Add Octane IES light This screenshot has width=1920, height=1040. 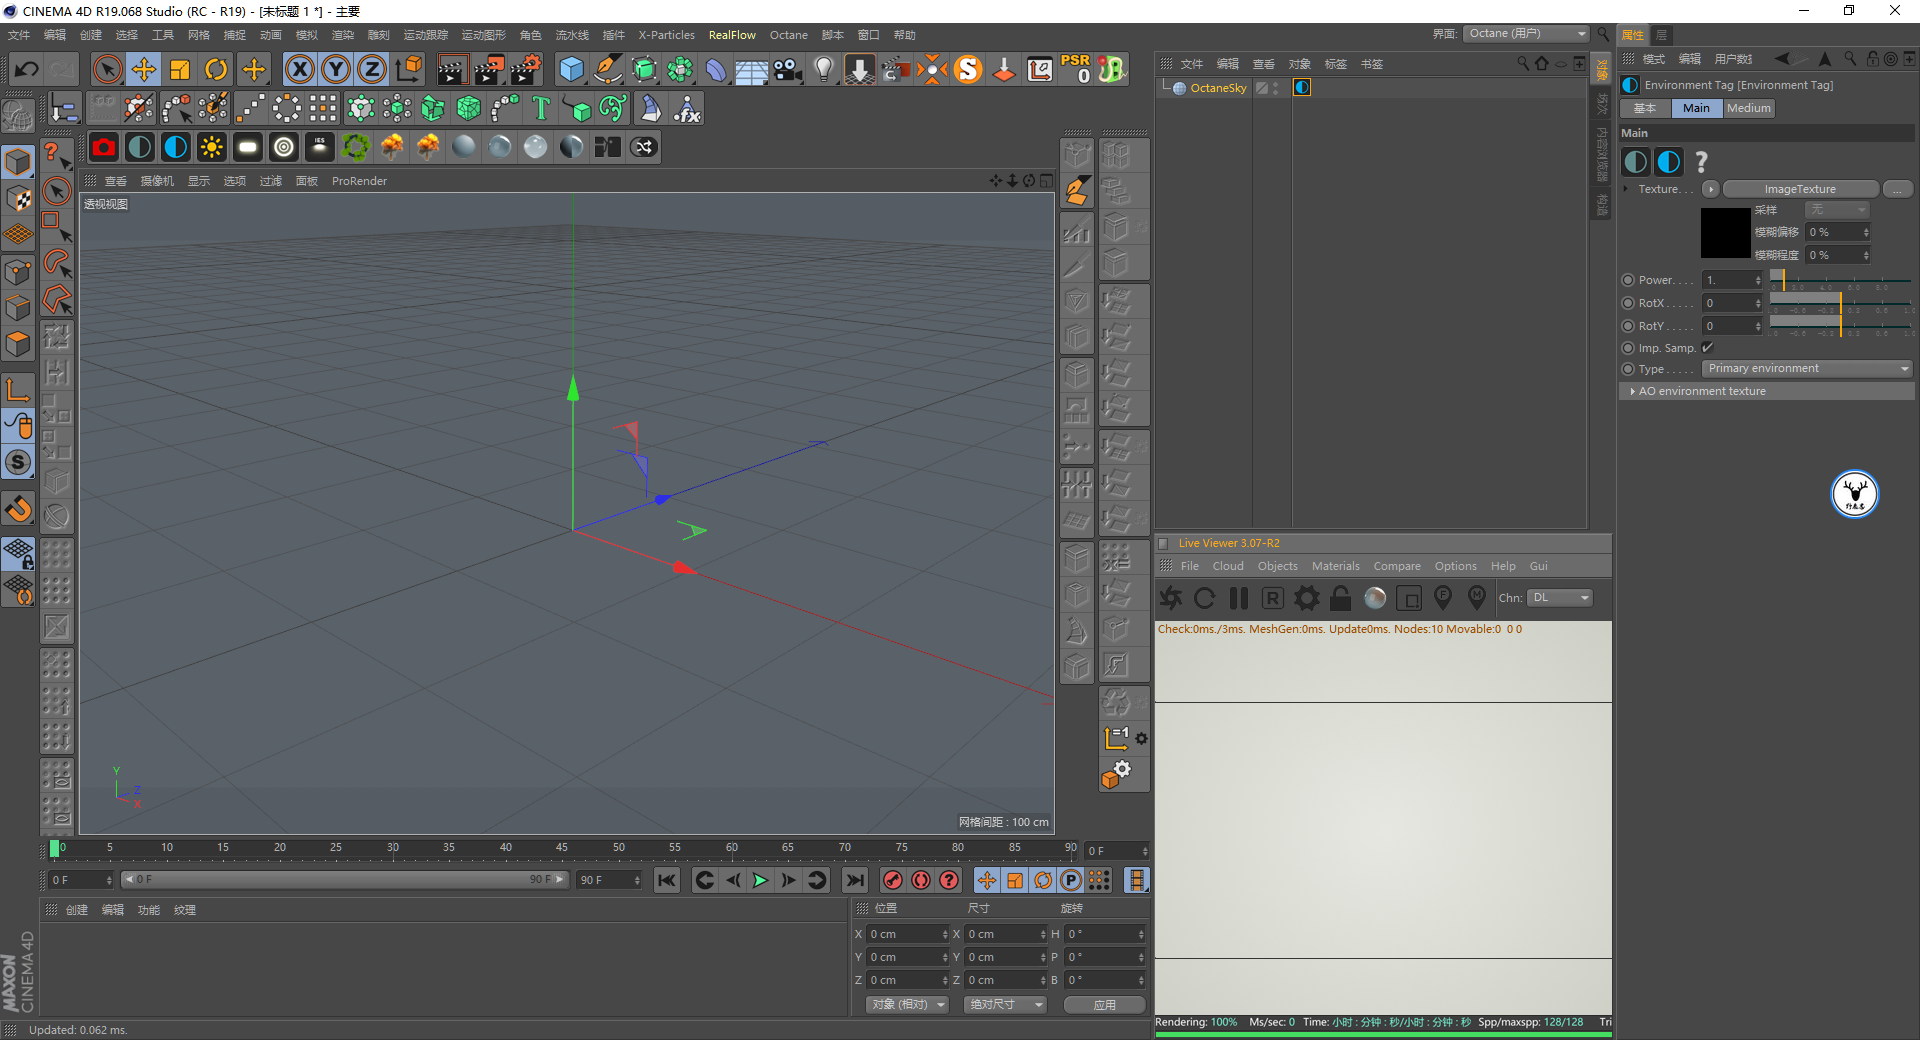(320, 147)
